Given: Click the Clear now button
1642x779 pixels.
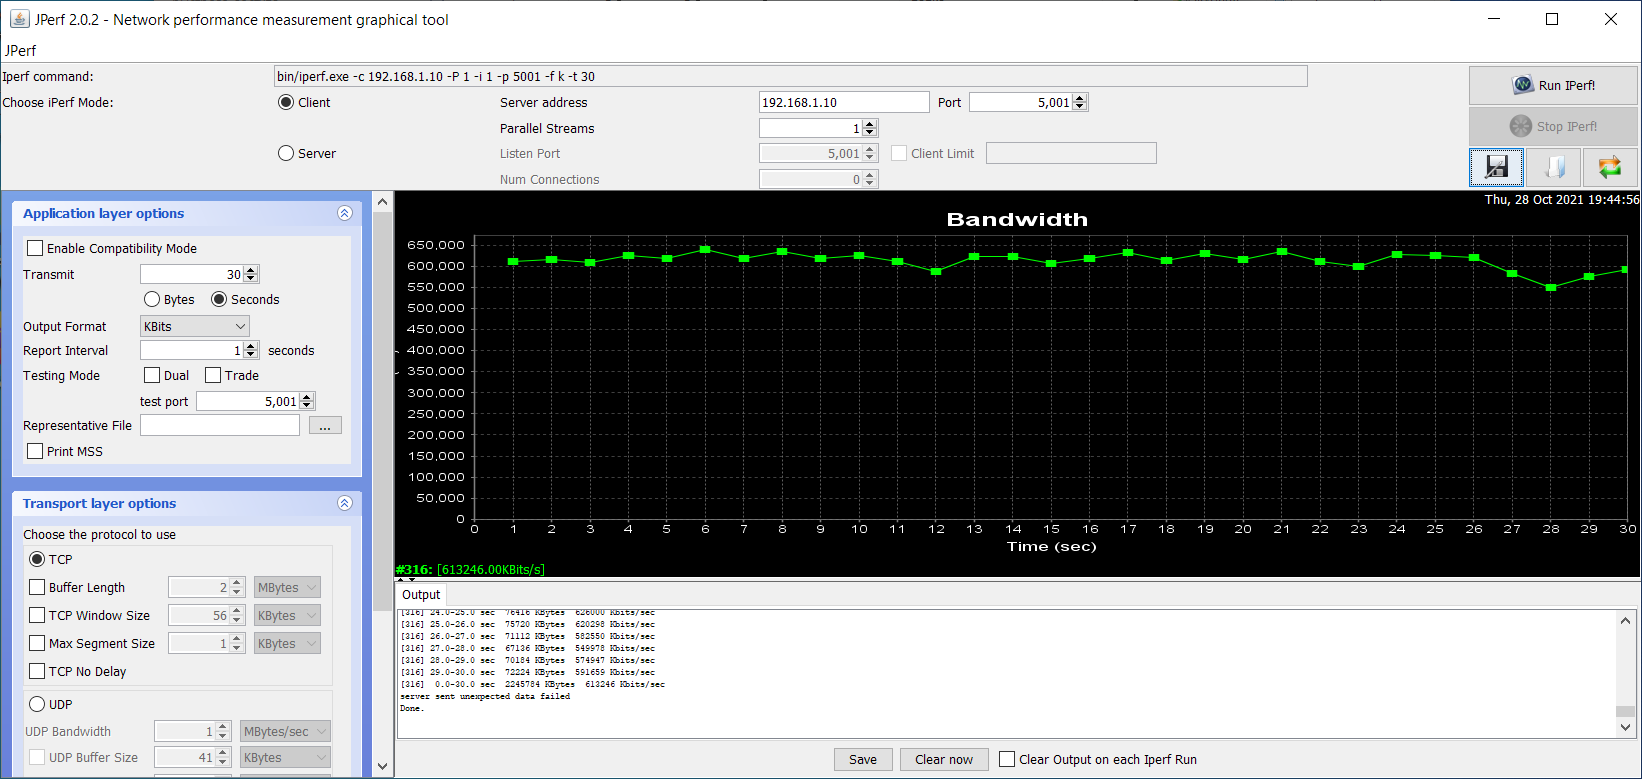Looking at the screenshot, I should click(x=944, y=759).
